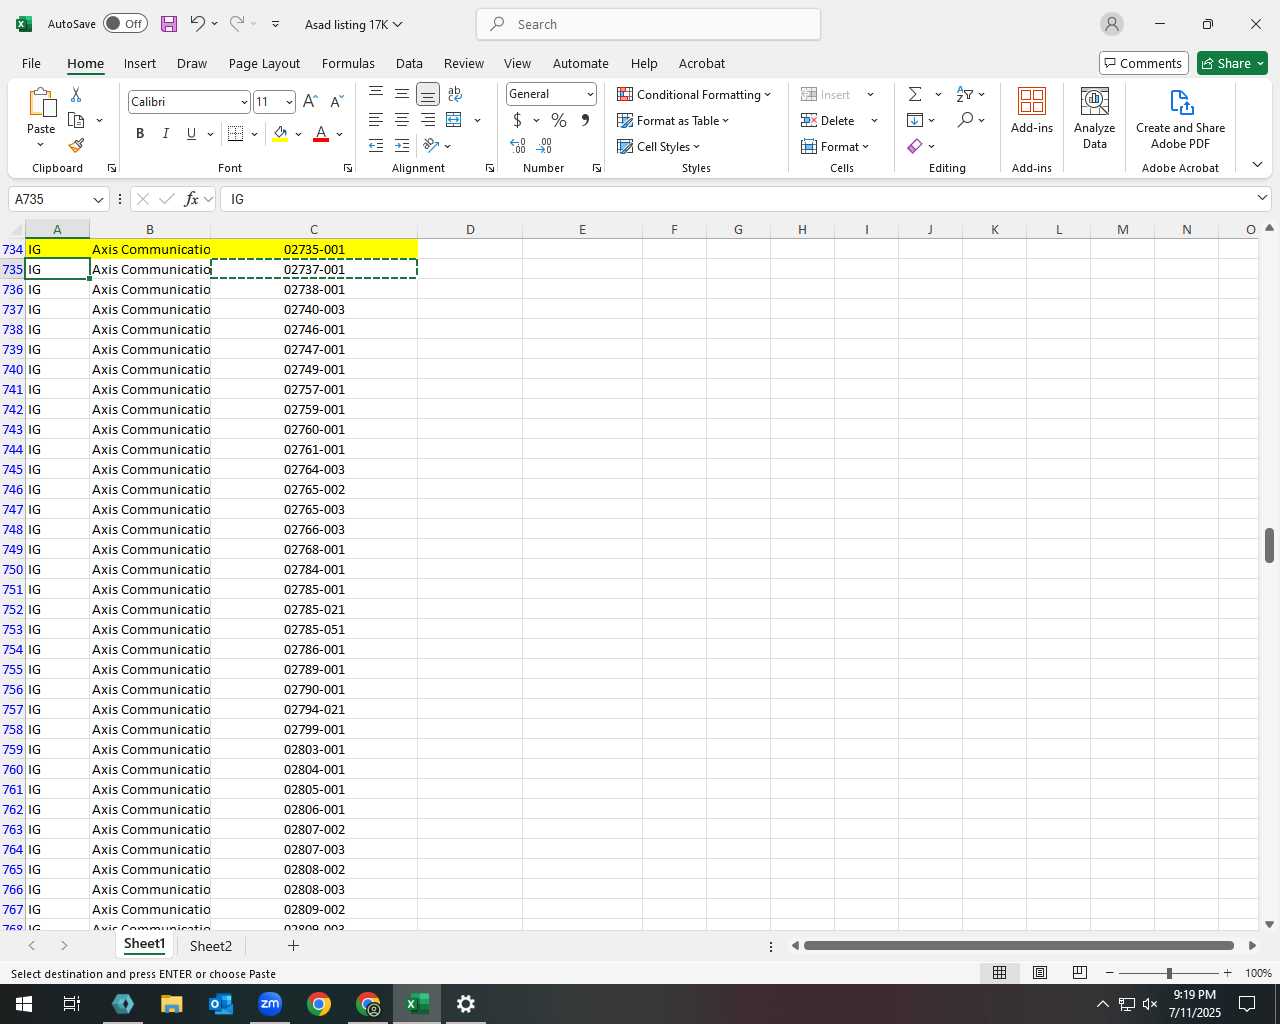Expand Conditional Formatting menu
Screen dimensions: 1280x1024
click(694, 94)
